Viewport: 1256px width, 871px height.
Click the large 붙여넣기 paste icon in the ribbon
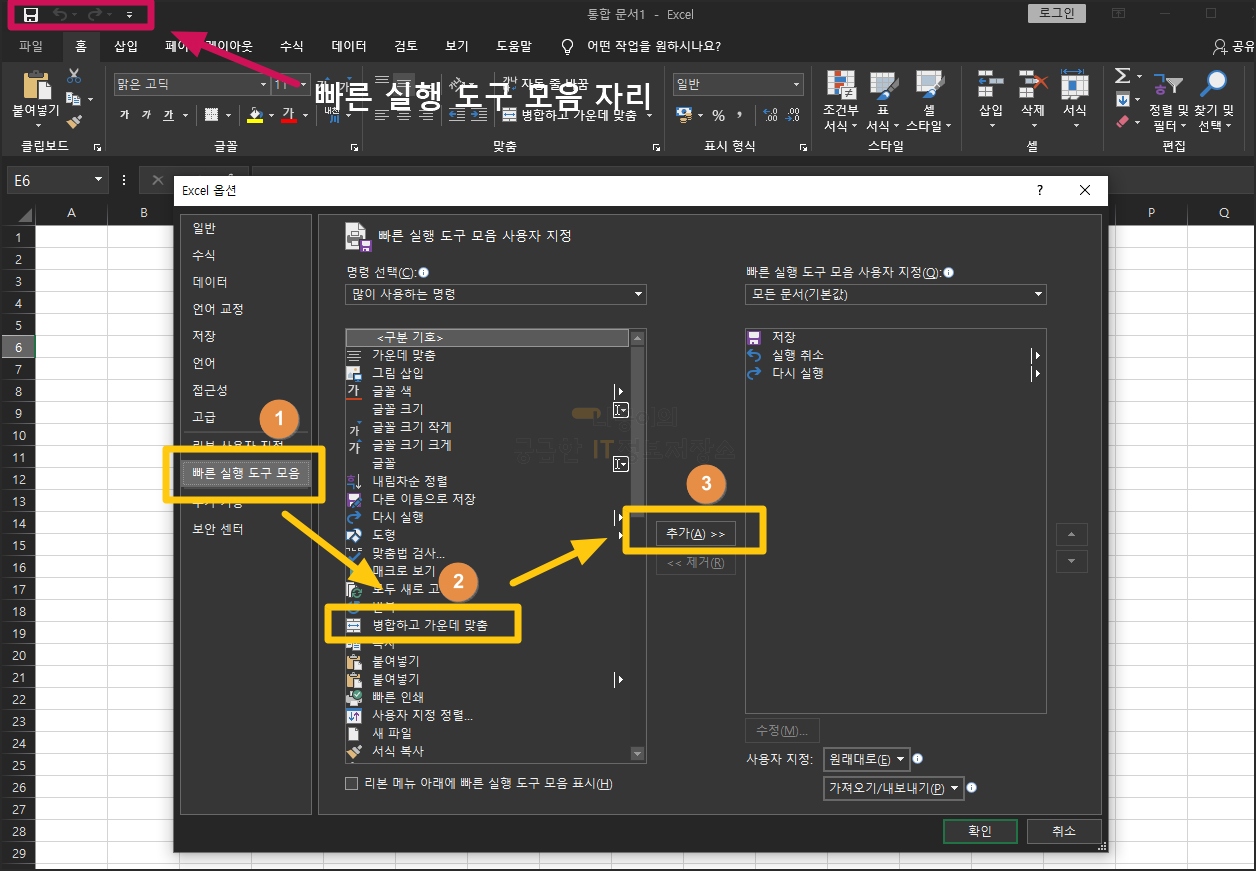36,85
